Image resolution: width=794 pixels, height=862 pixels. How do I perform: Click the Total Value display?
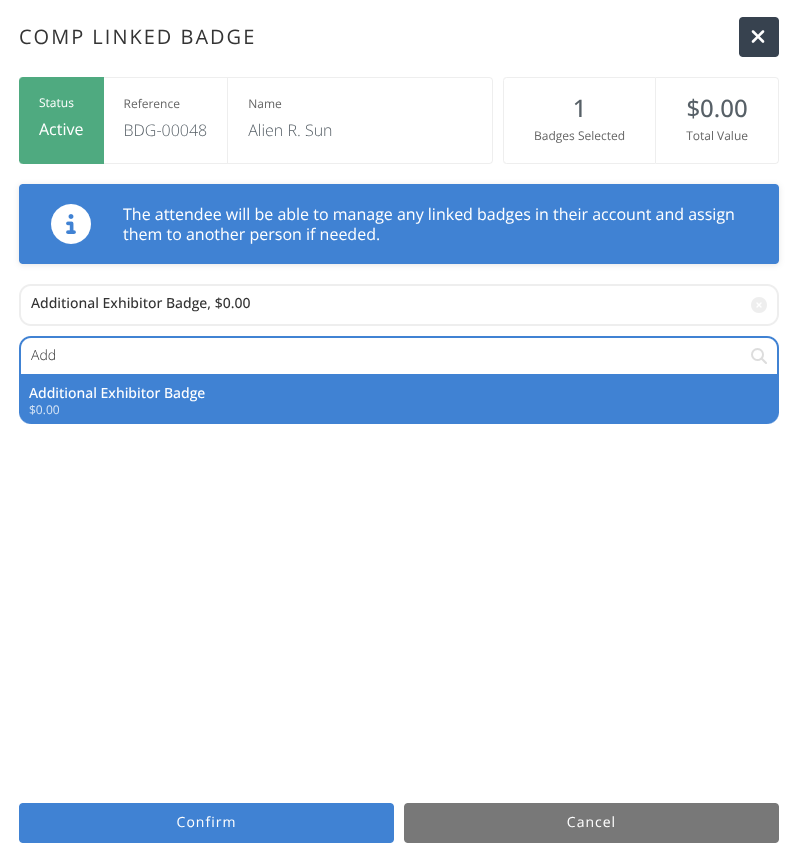point(716,120)
